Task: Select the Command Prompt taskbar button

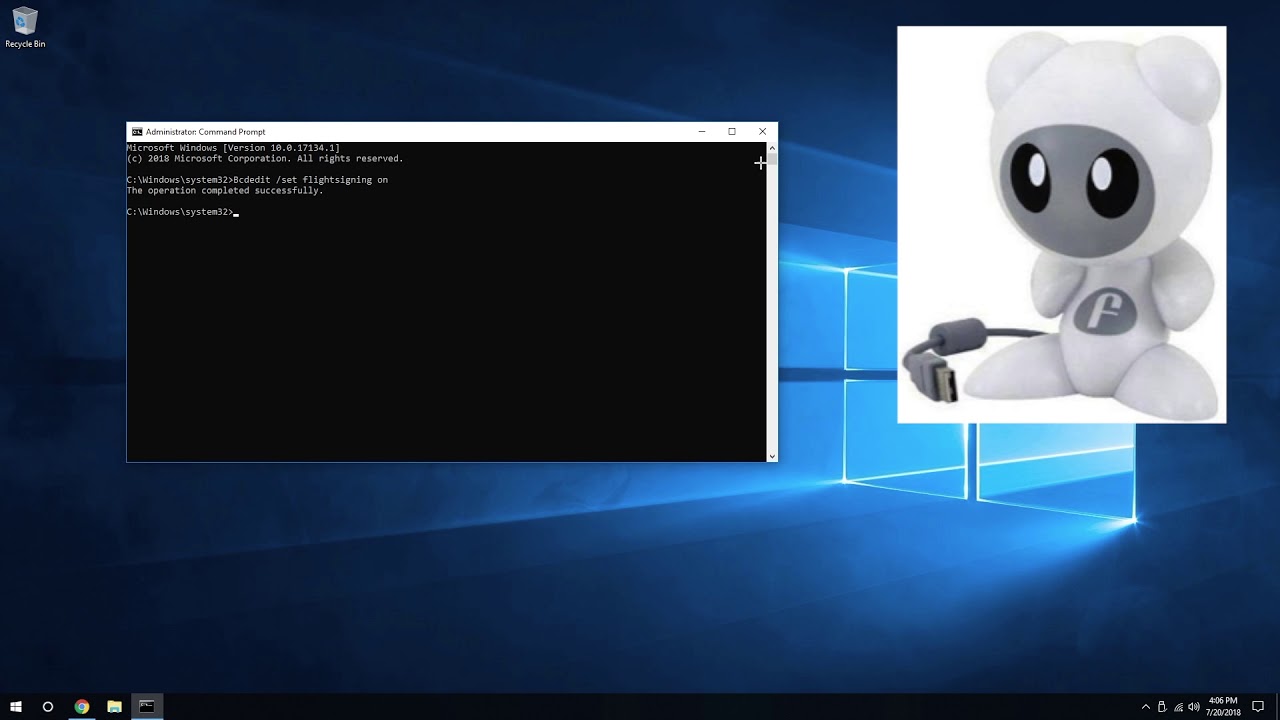Action: [x=147, y=706]
